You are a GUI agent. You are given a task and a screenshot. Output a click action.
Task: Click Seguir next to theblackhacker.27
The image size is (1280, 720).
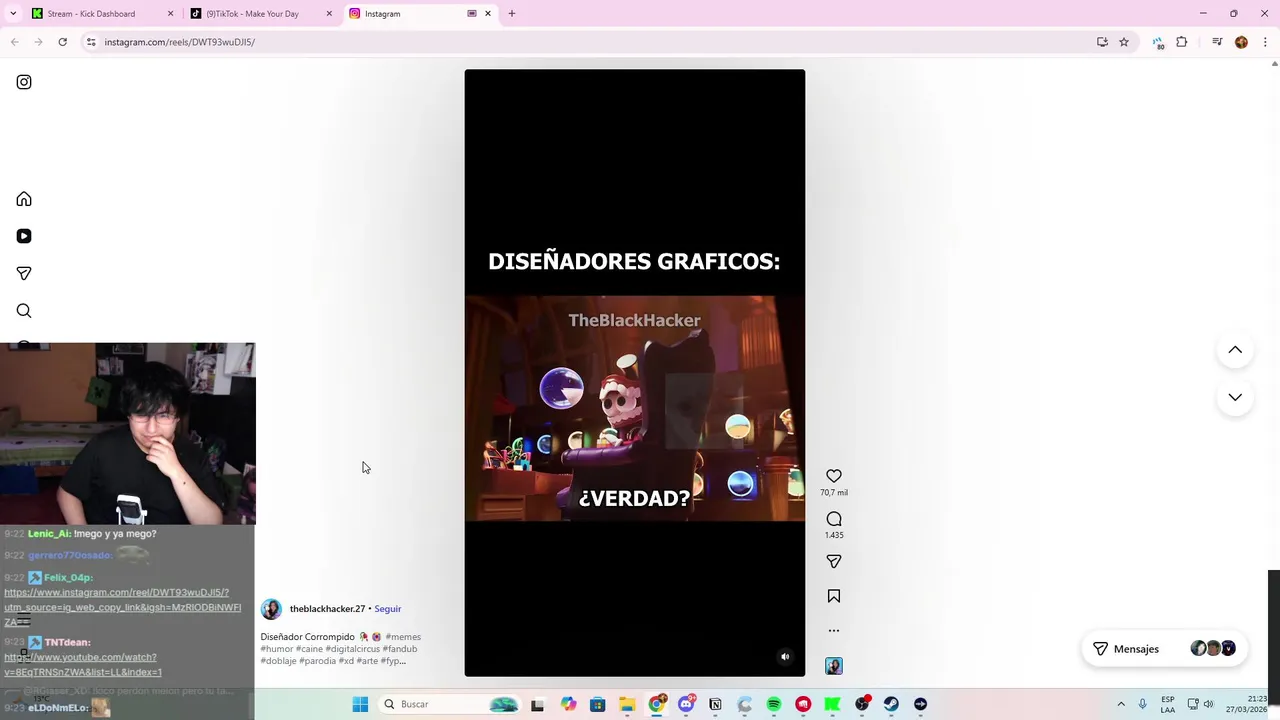tap(387, 609)
